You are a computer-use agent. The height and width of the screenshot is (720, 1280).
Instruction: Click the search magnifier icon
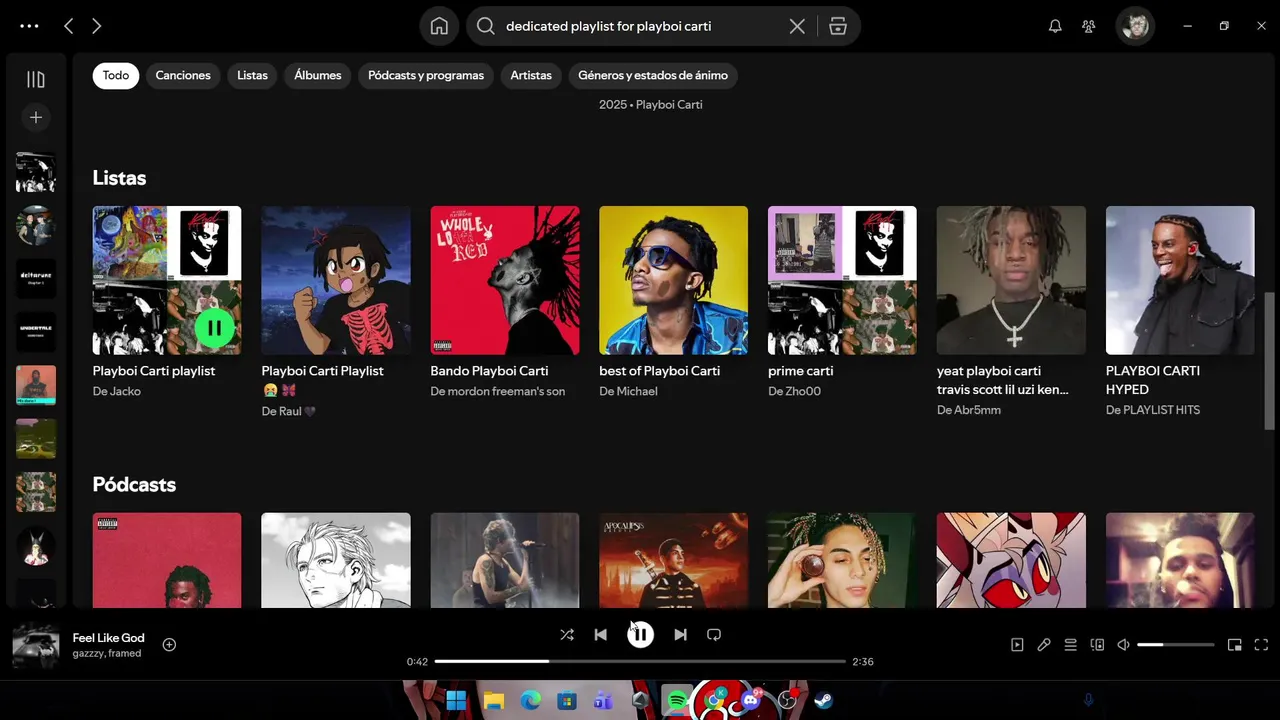(x=486, y=26)
